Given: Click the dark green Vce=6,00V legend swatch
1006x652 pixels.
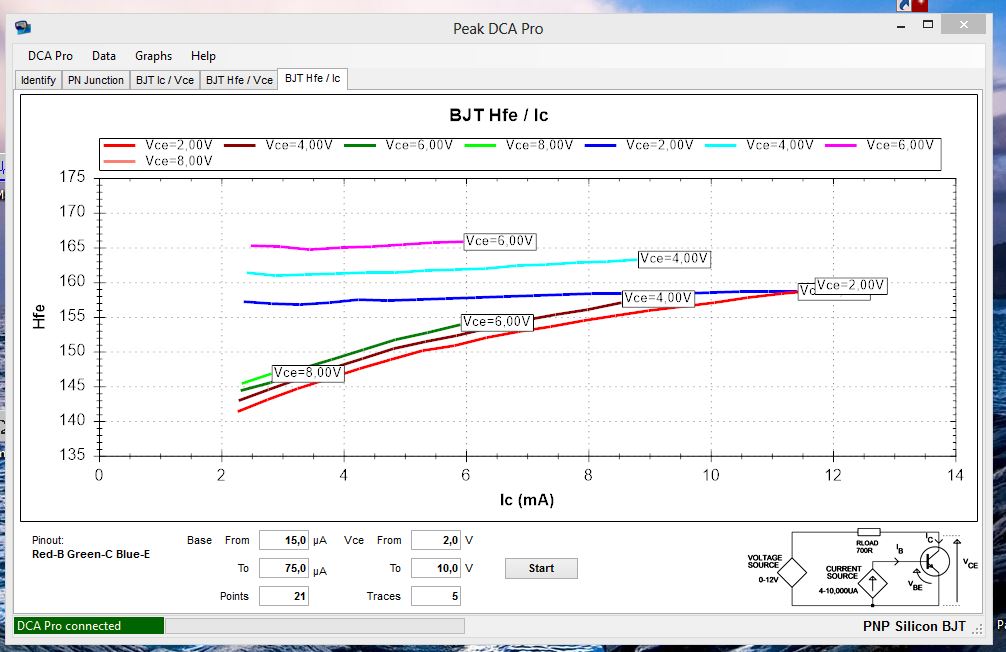Looking at the screenshot, I should point(360,146).
